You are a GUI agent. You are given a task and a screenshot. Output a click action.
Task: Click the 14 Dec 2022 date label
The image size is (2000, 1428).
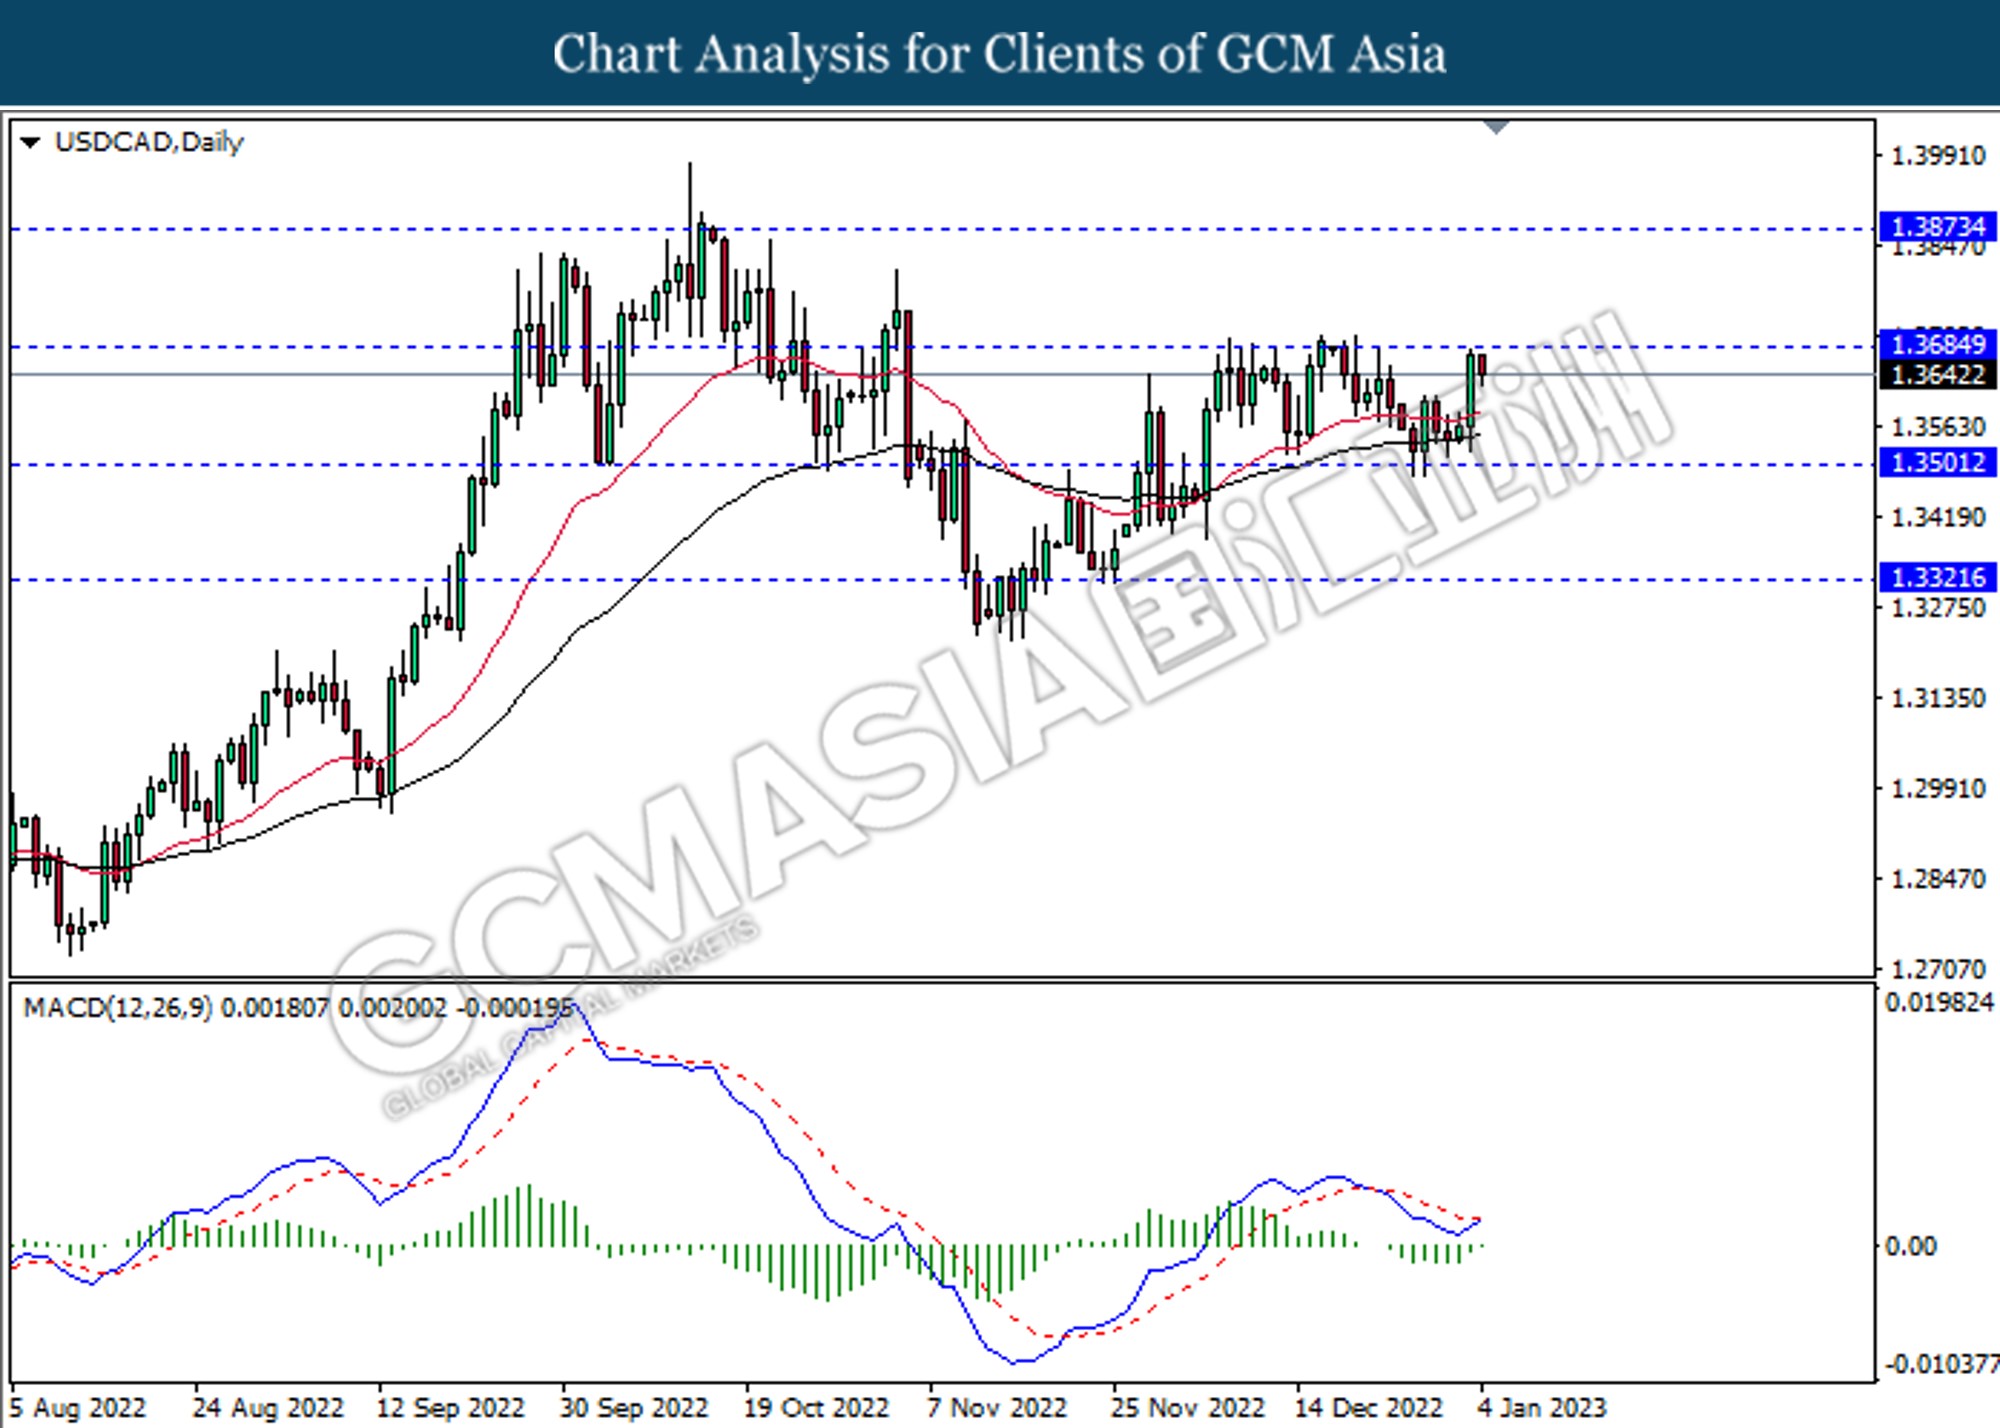1370,1408
